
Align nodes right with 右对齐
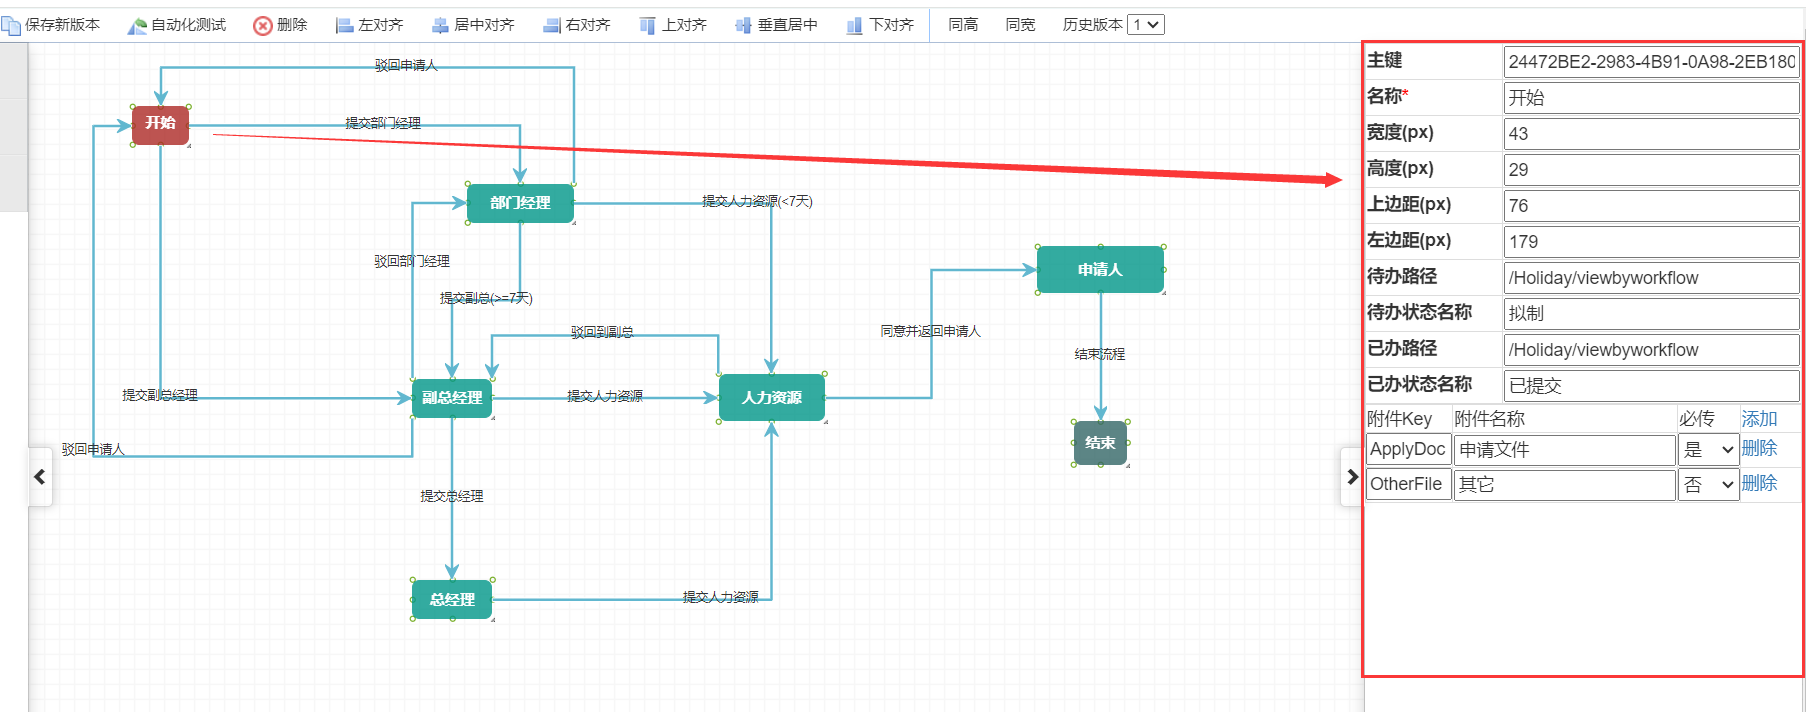(x=577, y=25)
